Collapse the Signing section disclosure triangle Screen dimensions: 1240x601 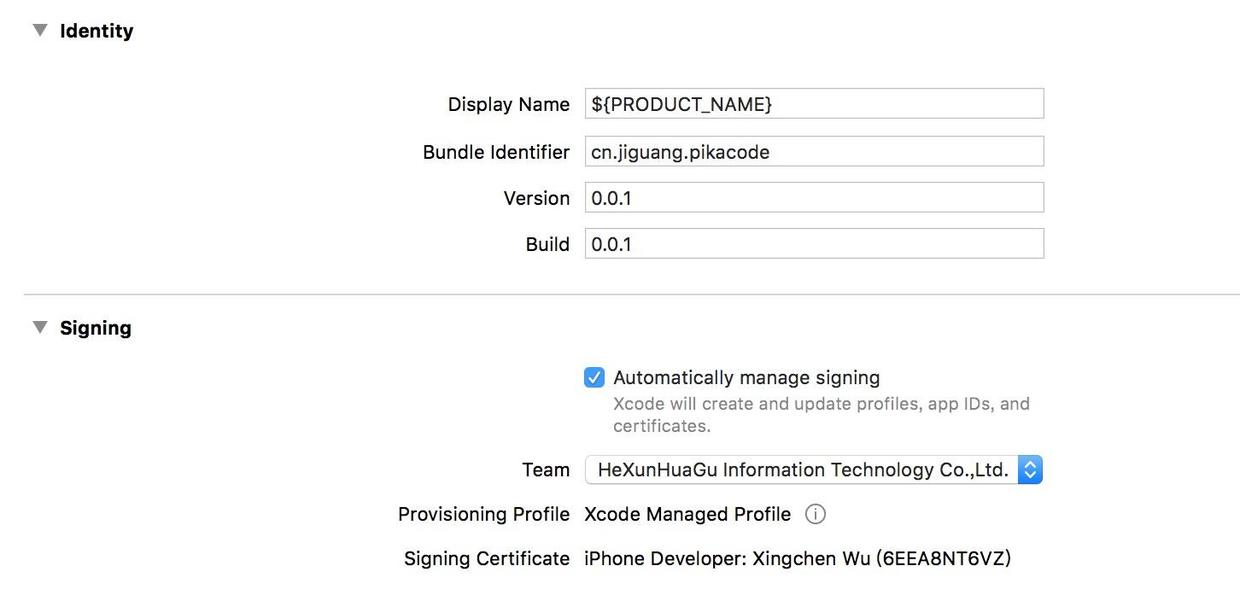click(x=40, y=327)
